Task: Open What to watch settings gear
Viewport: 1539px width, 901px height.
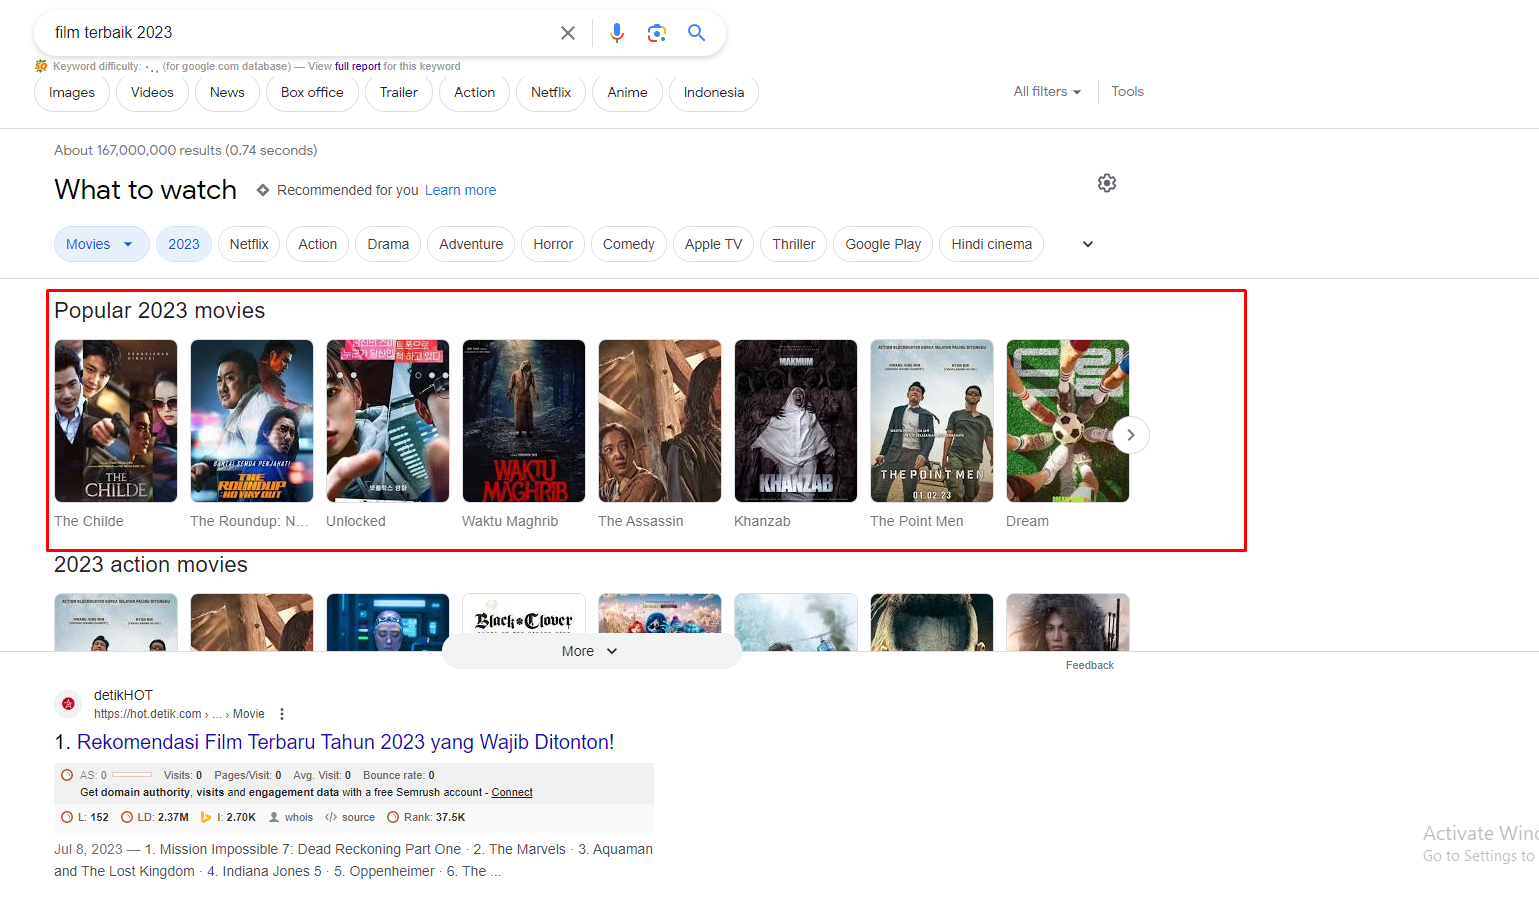Action: (1106, 183)
